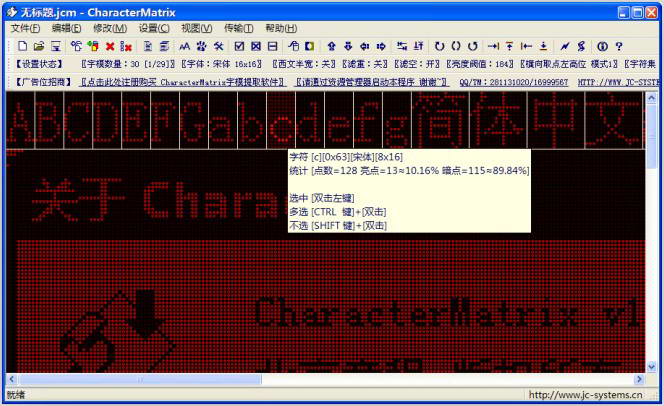Click the paw-print toolbar icon

201,46
